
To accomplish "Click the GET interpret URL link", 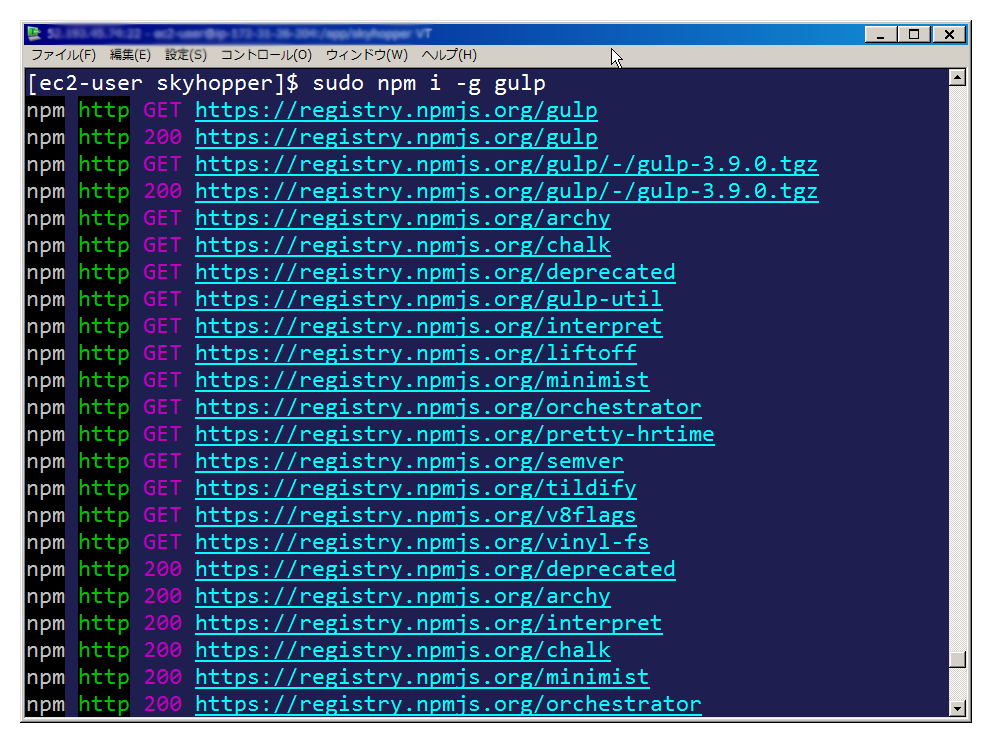I will 428,326.
